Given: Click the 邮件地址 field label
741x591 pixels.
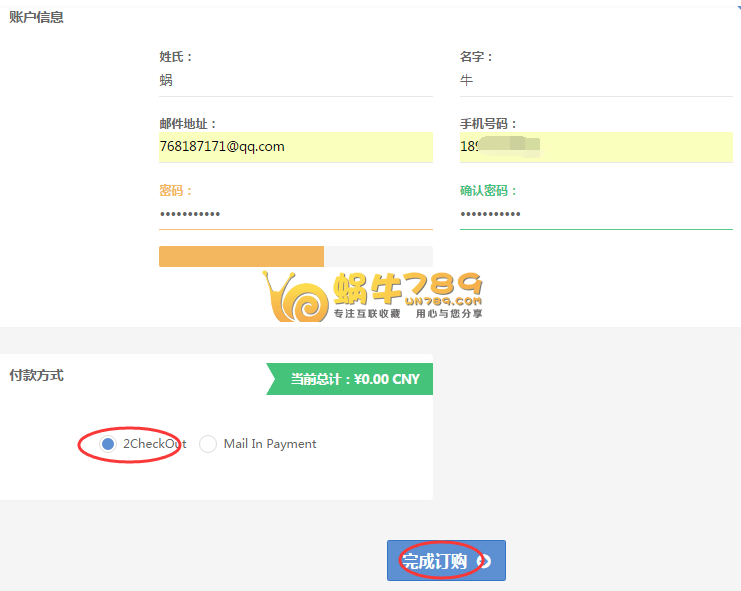Looking at the screenshot, I should click(x=188, y=124).
